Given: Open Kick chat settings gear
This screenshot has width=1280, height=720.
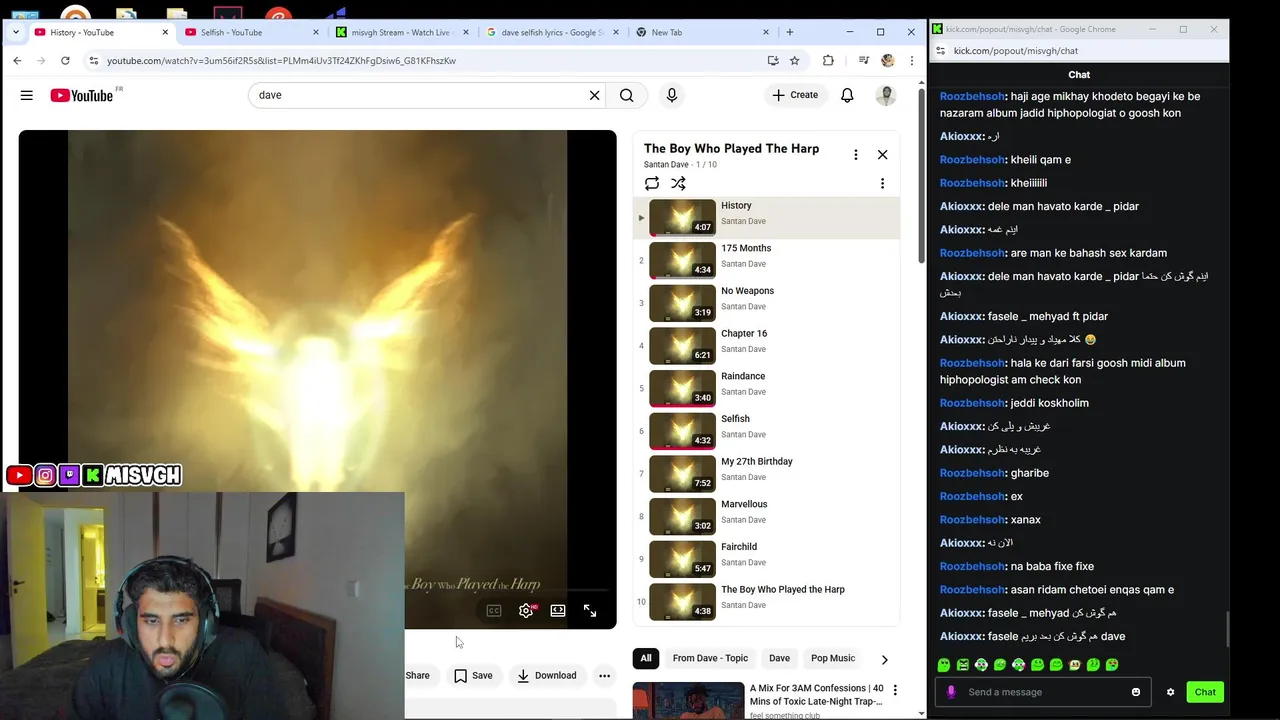Looking at the screenshot, I should 1170,692.
